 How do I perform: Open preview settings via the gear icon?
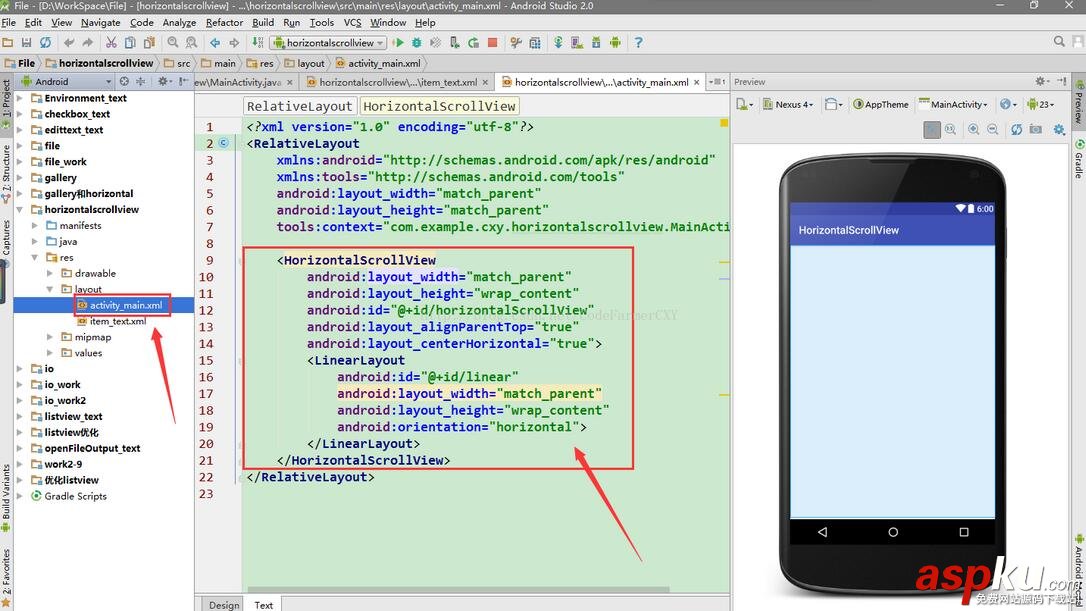[1060, 130]
